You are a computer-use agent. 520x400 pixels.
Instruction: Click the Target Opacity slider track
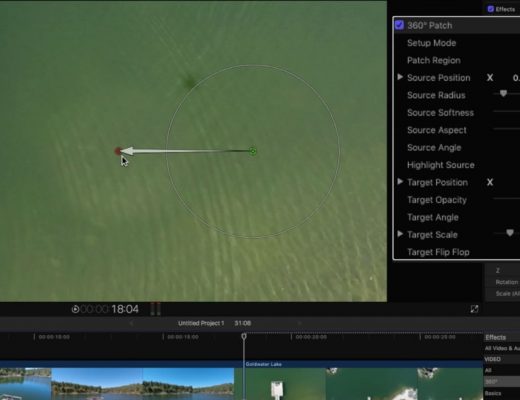point(506,198)
